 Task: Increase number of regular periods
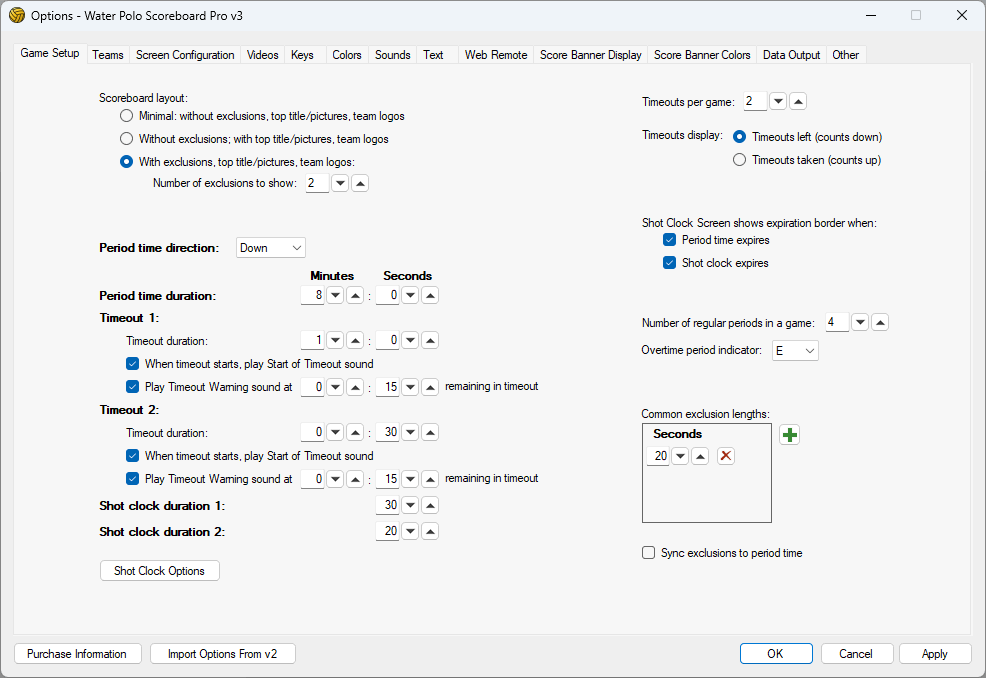pos(880,323)
